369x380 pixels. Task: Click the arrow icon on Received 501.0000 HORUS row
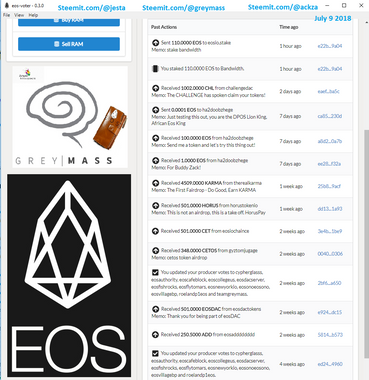155,205
